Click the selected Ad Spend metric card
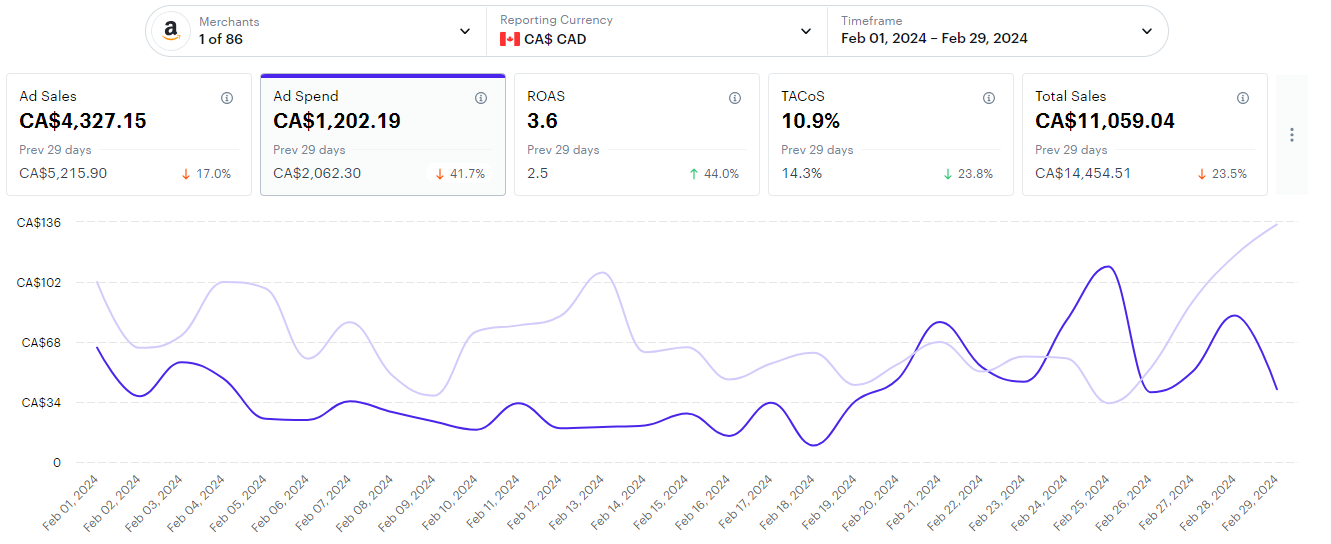 383,135
